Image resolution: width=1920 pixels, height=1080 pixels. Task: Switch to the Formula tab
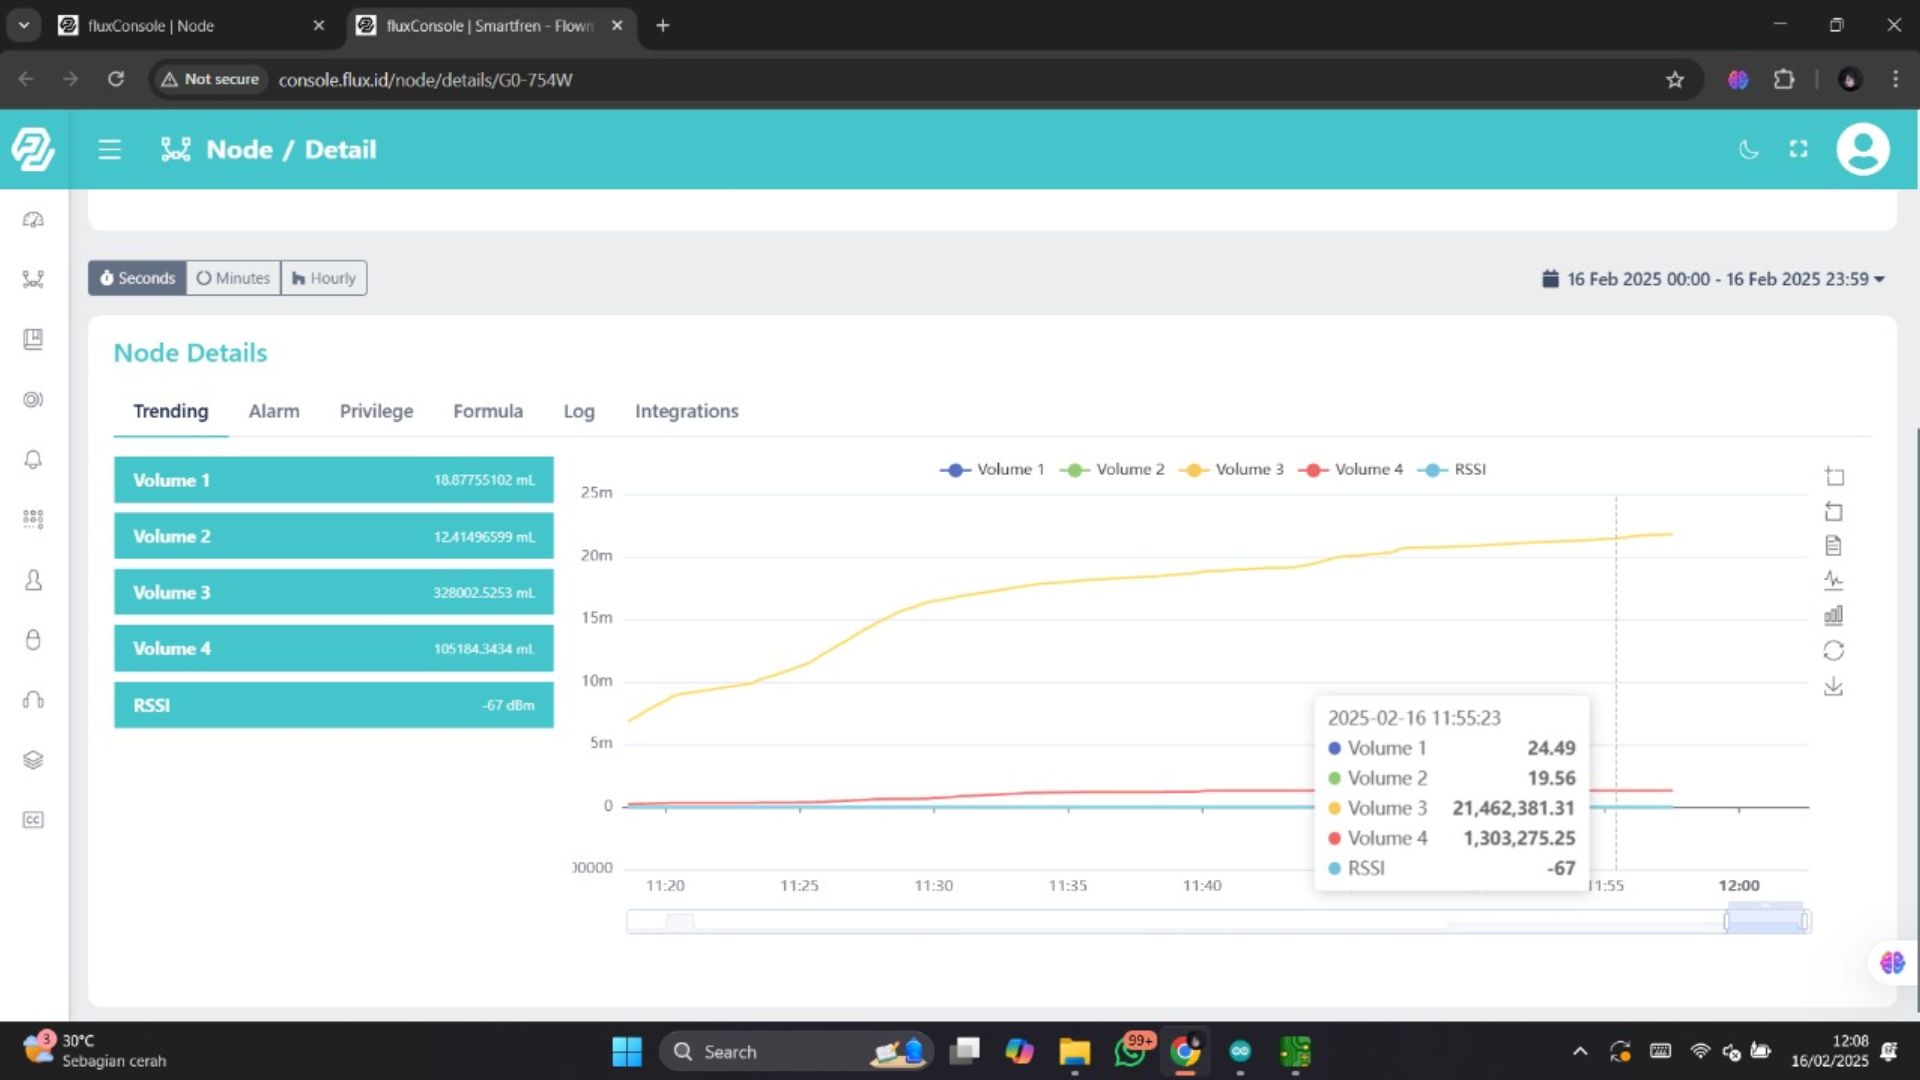pos(488,411)
